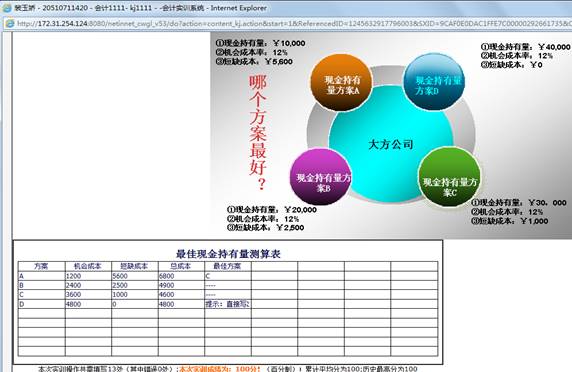Click the 最佳现金持有量测算表 table title
The width and height of the screenshot is (572, 372).
228,254
